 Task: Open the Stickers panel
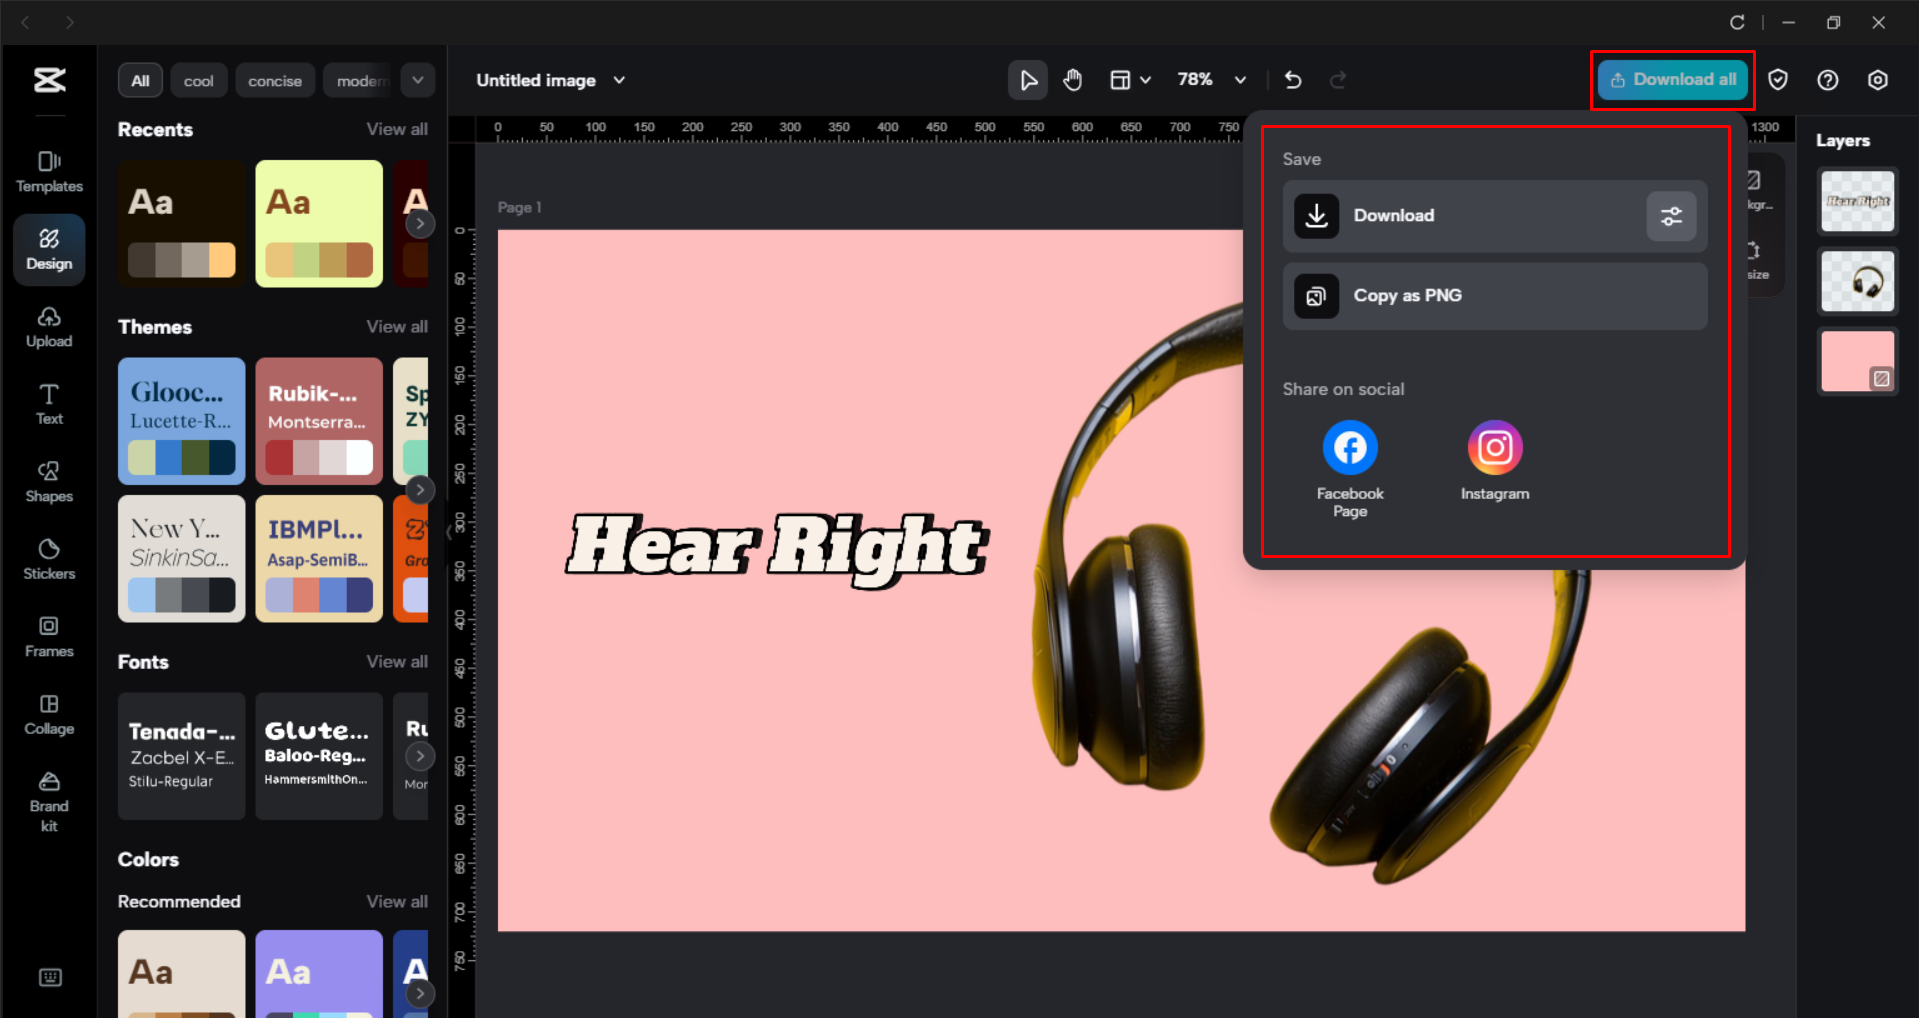(48, 559)
